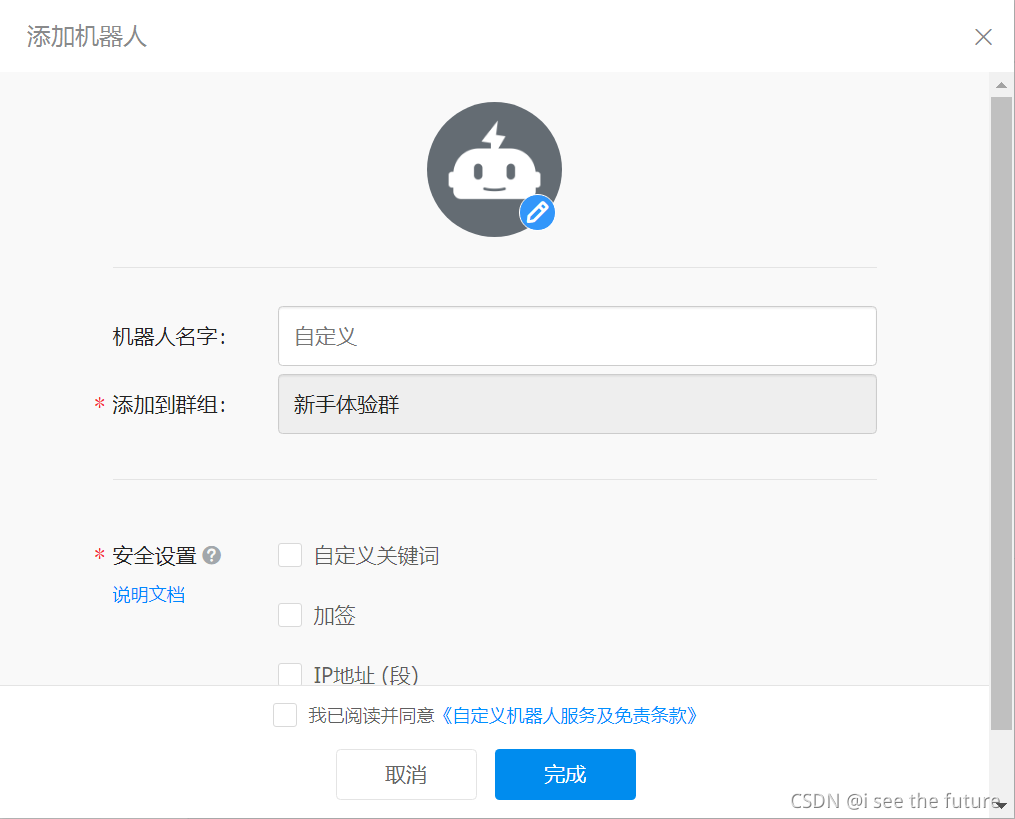Check the IP地址 (段) checkbox
This screenshot has height=819, width=1015.
290,674
